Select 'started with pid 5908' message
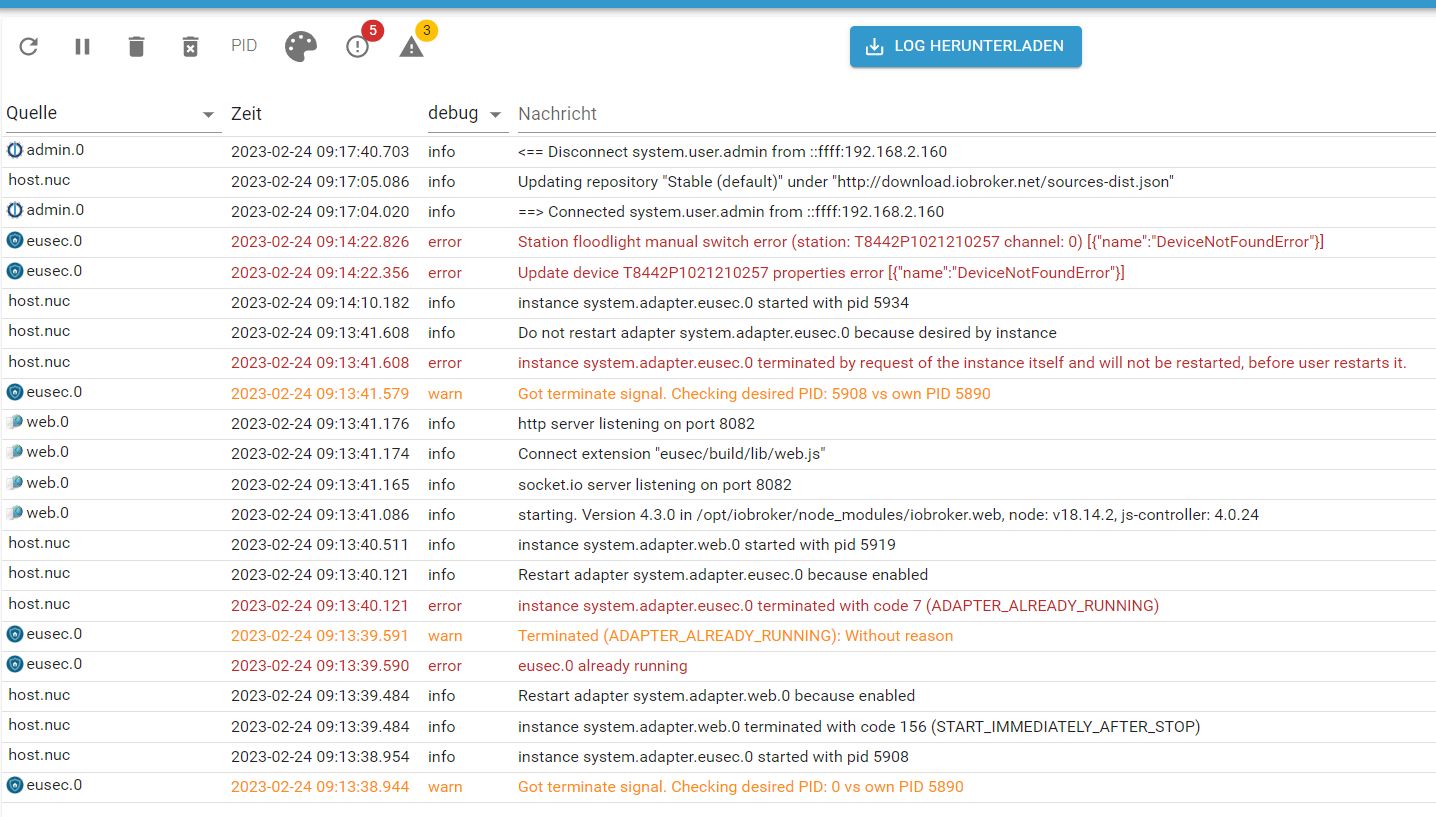Image resolution: width=1436 pixels, height=817 pixels. point(713,757)
